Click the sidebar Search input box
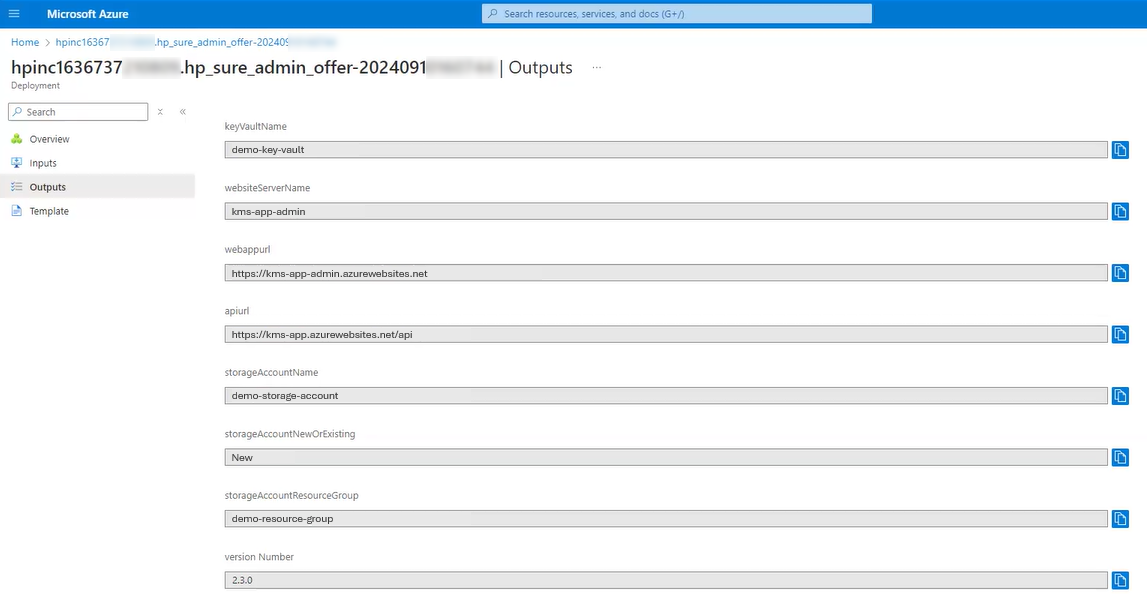Viewport: 1147px width, 605px height. click(x=77, y=111)
